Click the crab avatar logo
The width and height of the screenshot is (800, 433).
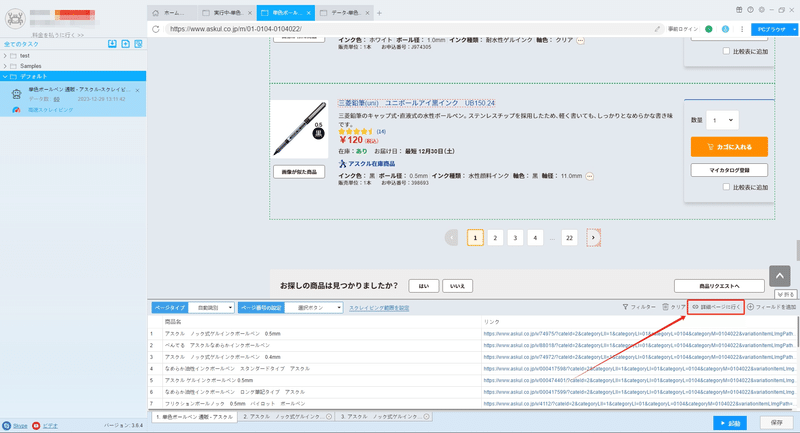click(15, 19)
